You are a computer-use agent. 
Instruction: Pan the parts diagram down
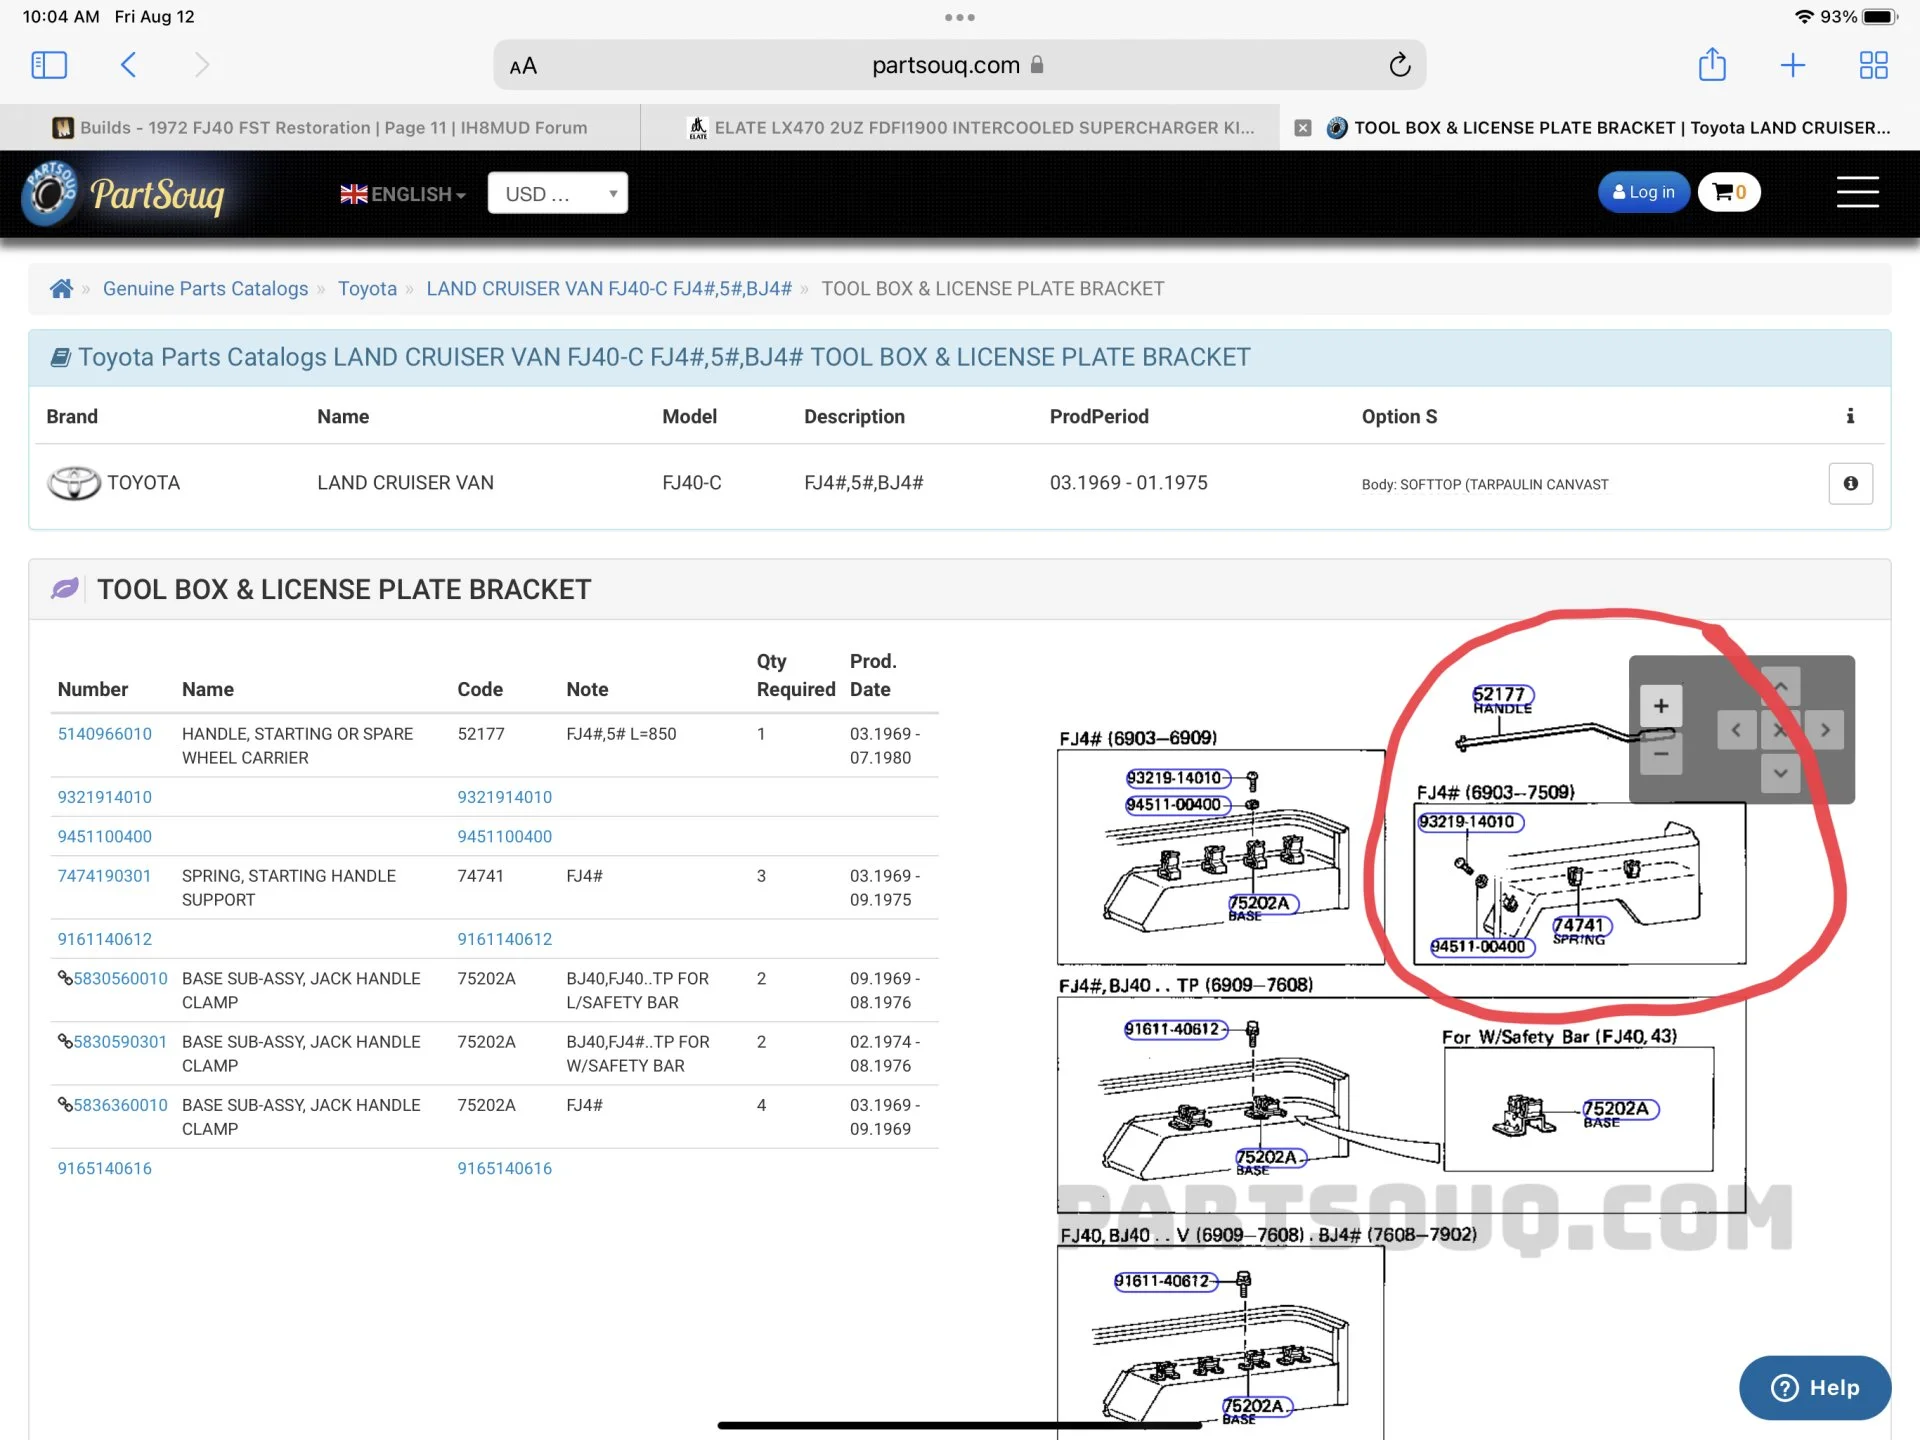pos(1780,773)
